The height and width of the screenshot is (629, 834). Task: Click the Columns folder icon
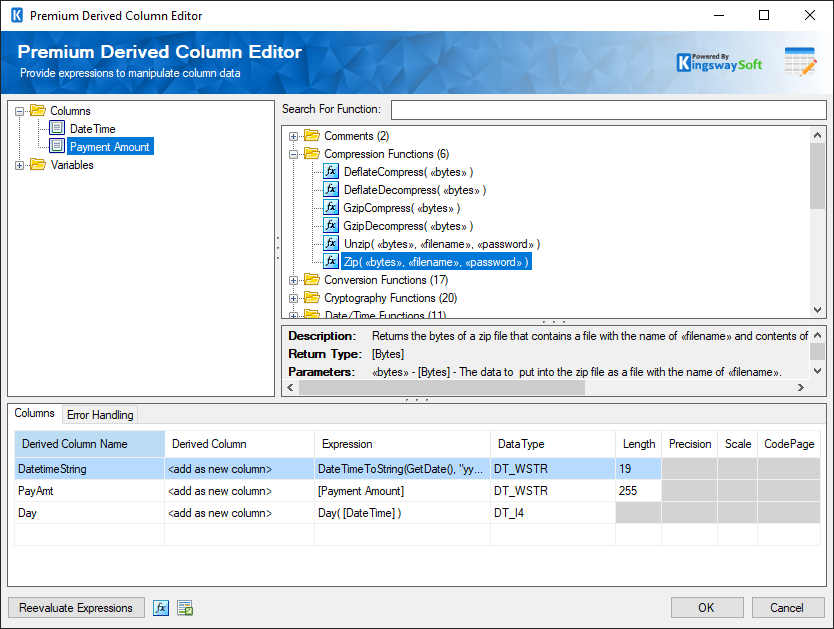38,110
